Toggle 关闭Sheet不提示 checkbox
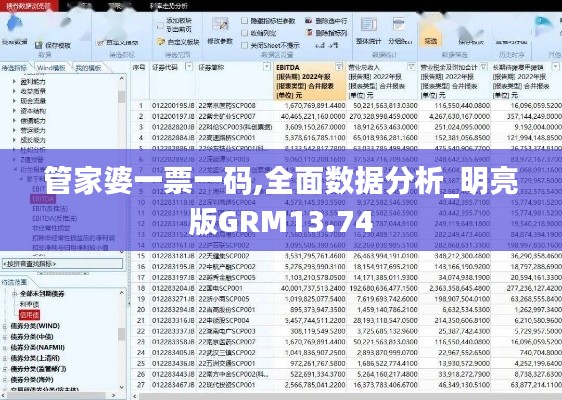The width and height of the screenshot is (562, 400). pyautogui.click(x=245, y=45)
